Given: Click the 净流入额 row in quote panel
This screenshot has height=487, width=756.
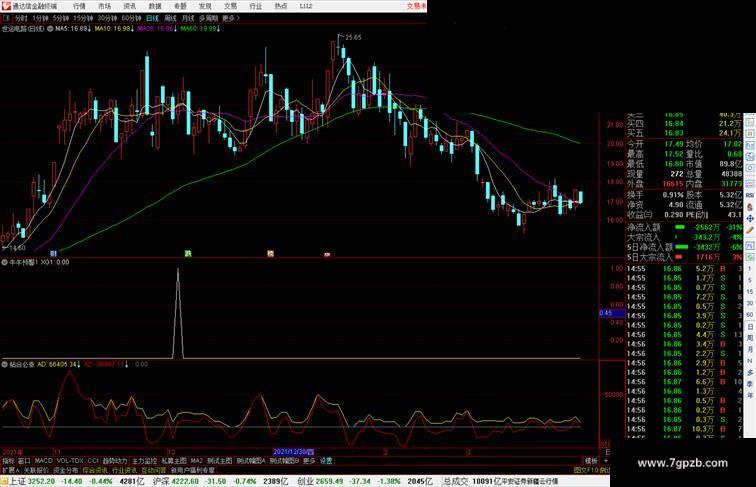Looking at the screenshot, I should (x=685, y=227).
